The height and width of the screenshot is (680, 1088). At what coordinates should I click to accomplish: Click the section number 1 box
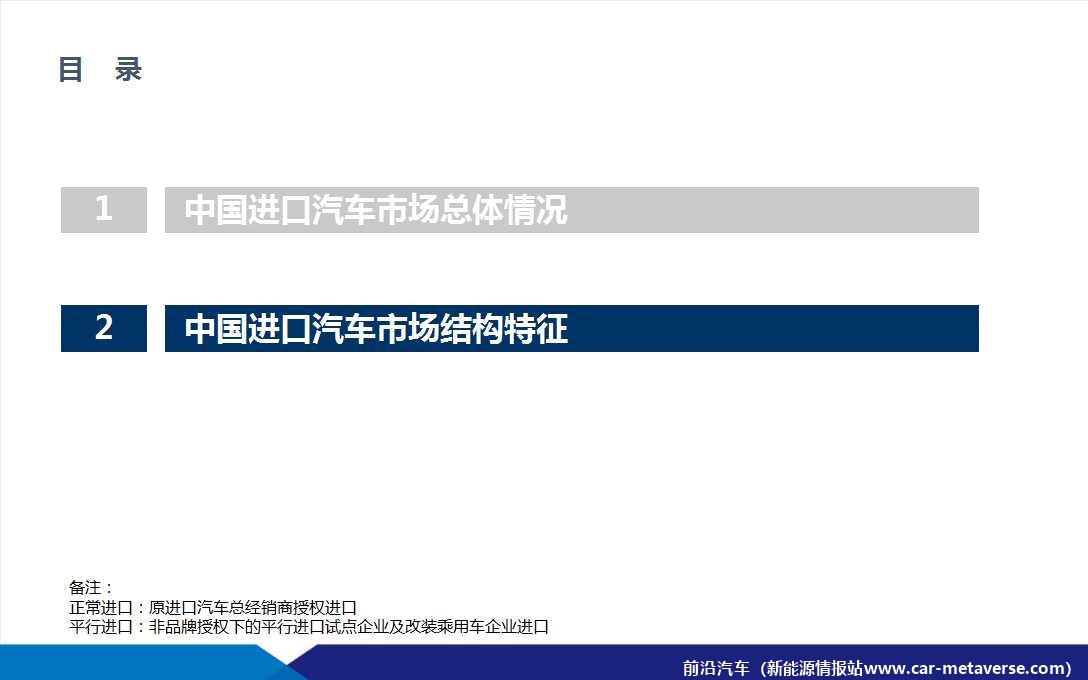point(104,210)
